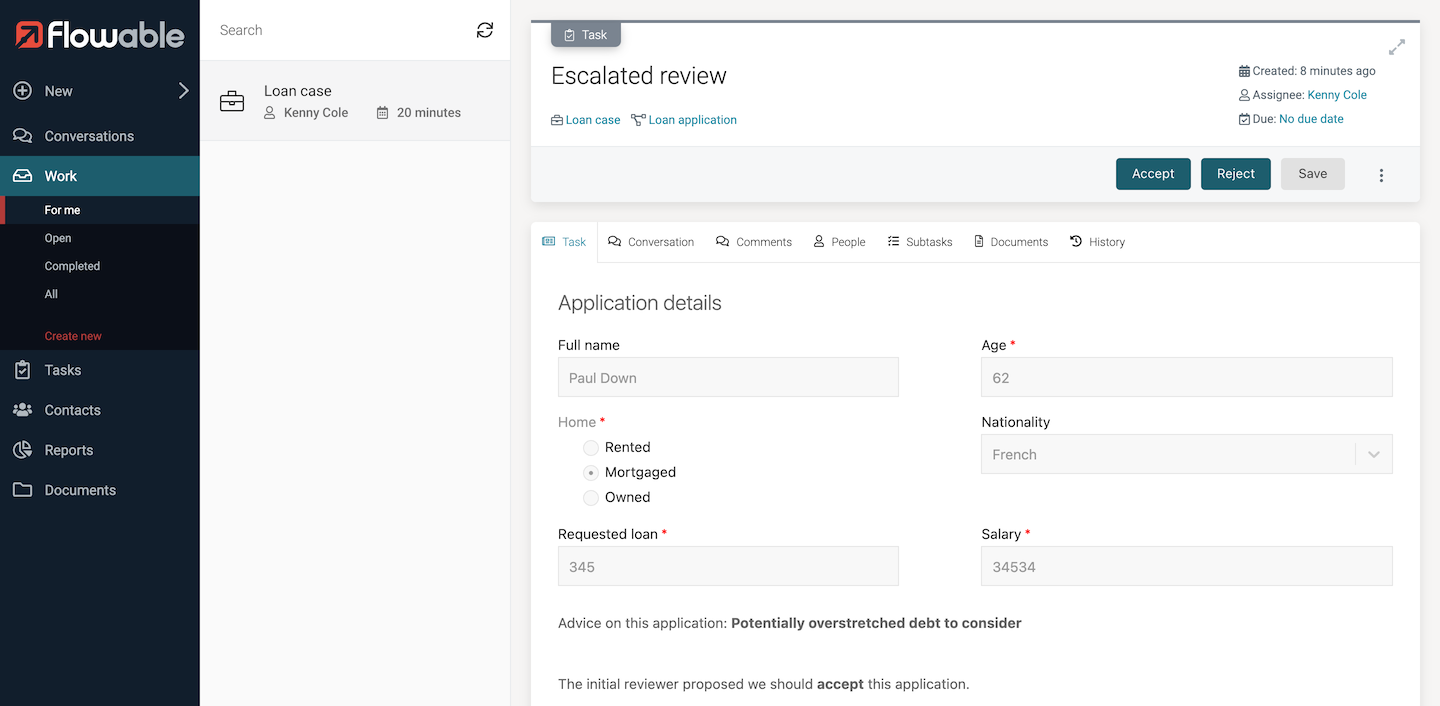
Task: Expand task panel with the arrows icon
Action: click(x=1397, y=47)
